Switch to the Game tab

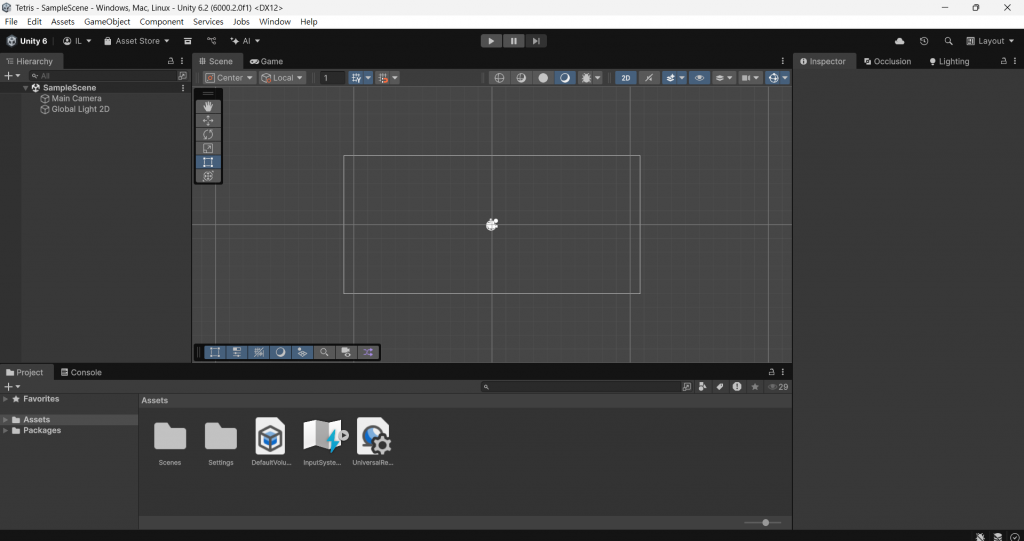tap(266, 61)
